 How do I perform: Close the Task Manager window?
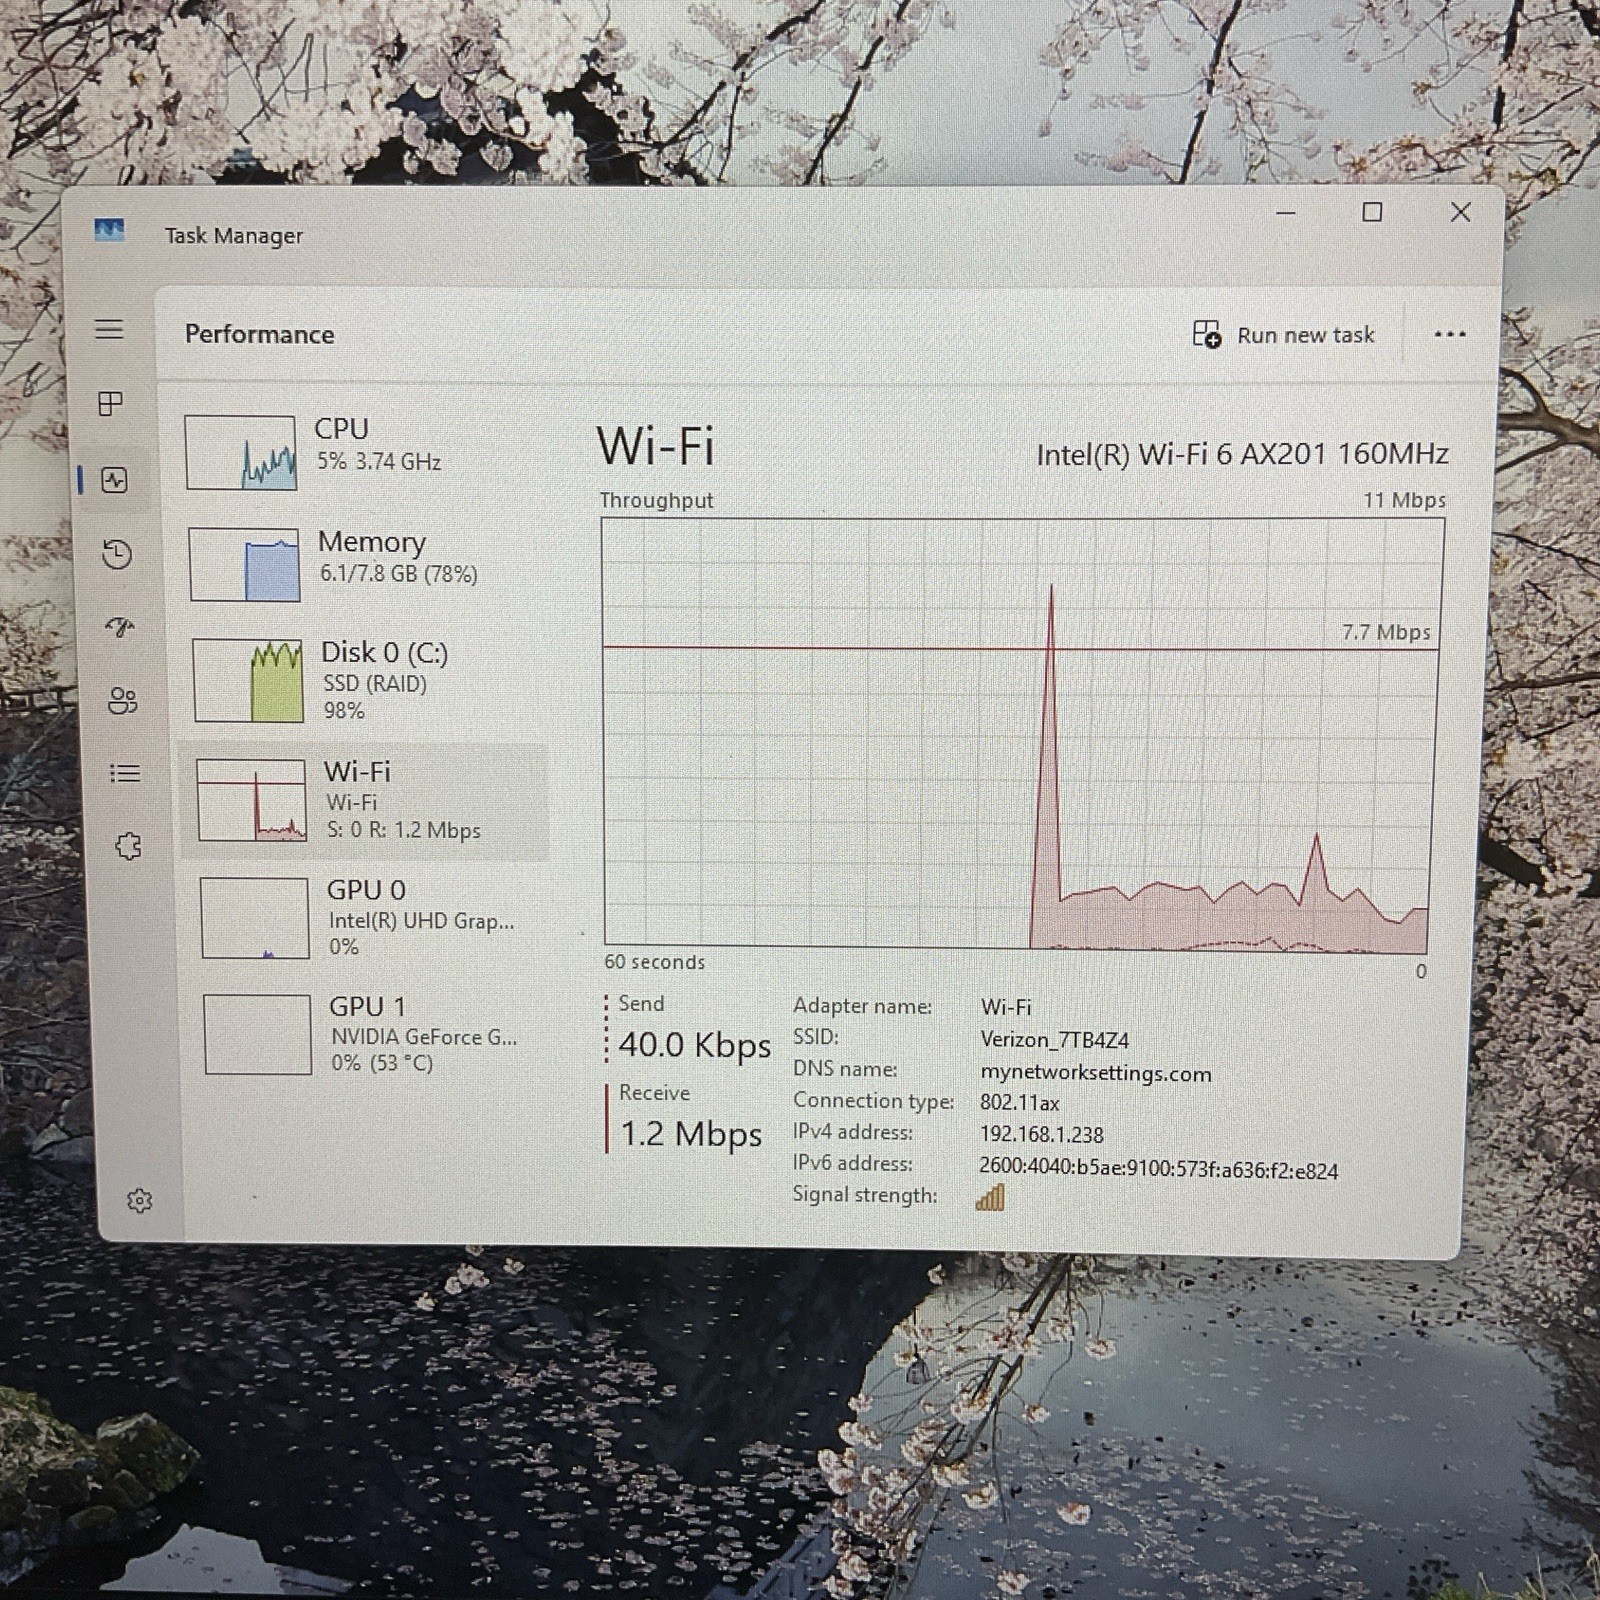click(x=1460, y=212)
